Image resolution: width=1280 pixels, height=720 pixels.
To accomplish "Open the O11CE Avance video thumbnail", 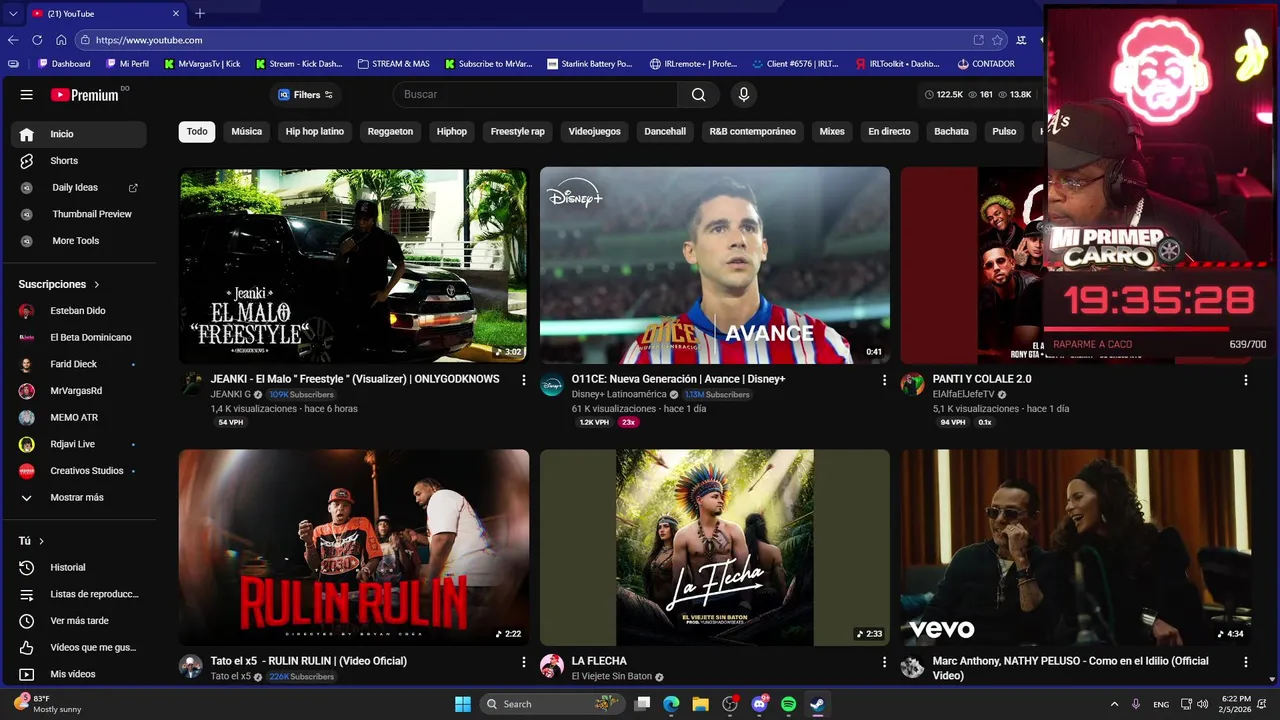I will pyautogui.click(x=715, y=265).
